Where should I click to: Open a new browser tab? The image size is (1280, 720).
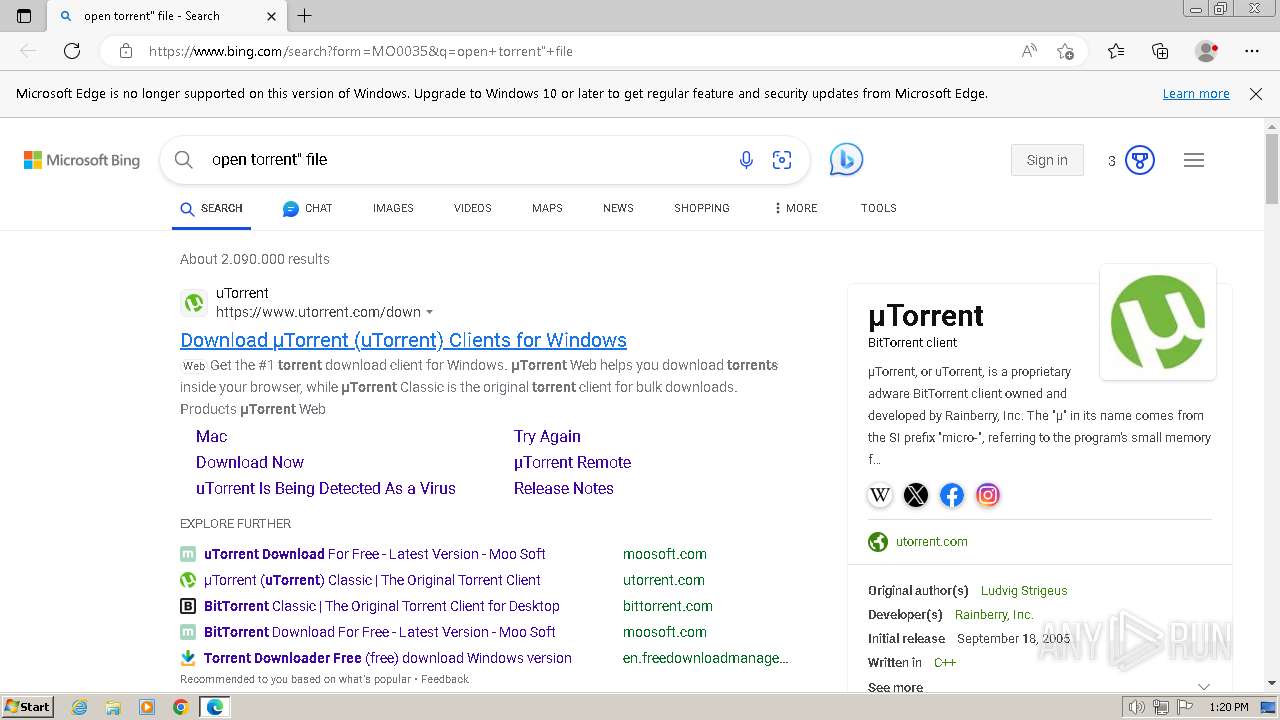[305, 16]
